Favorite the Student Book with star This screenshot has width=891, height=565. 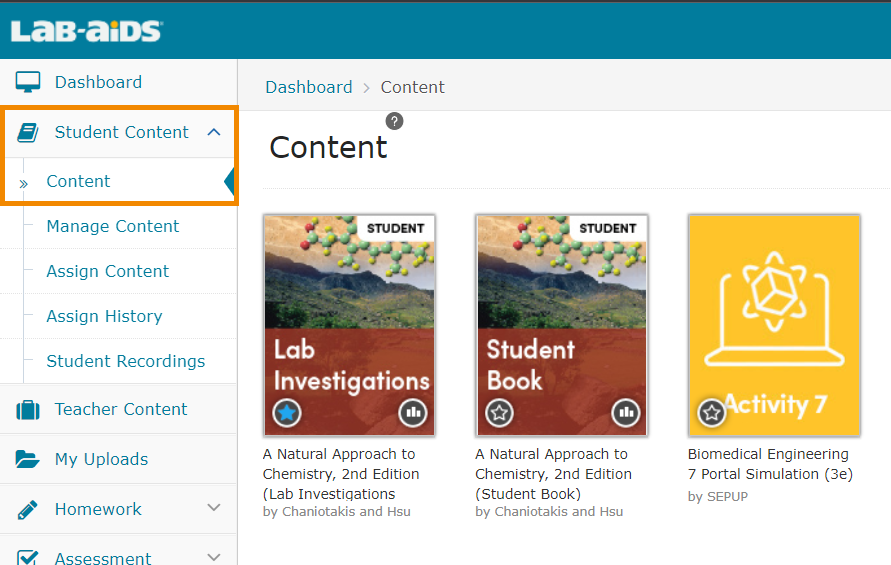[x=500, y=411]
